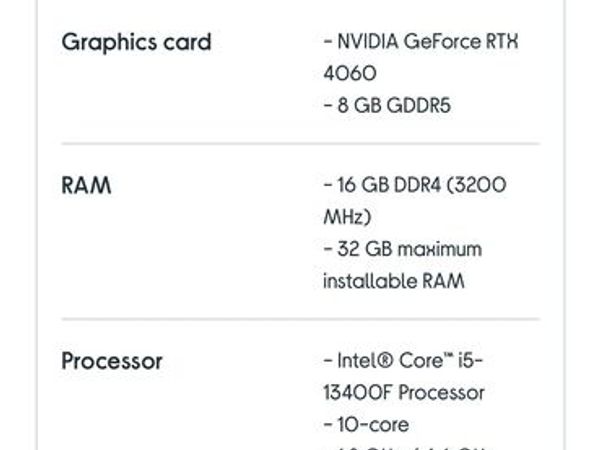The width and height of the screenshot is (600, 450).
Task: Click the Processor row label
Action: tap(112, 361)
